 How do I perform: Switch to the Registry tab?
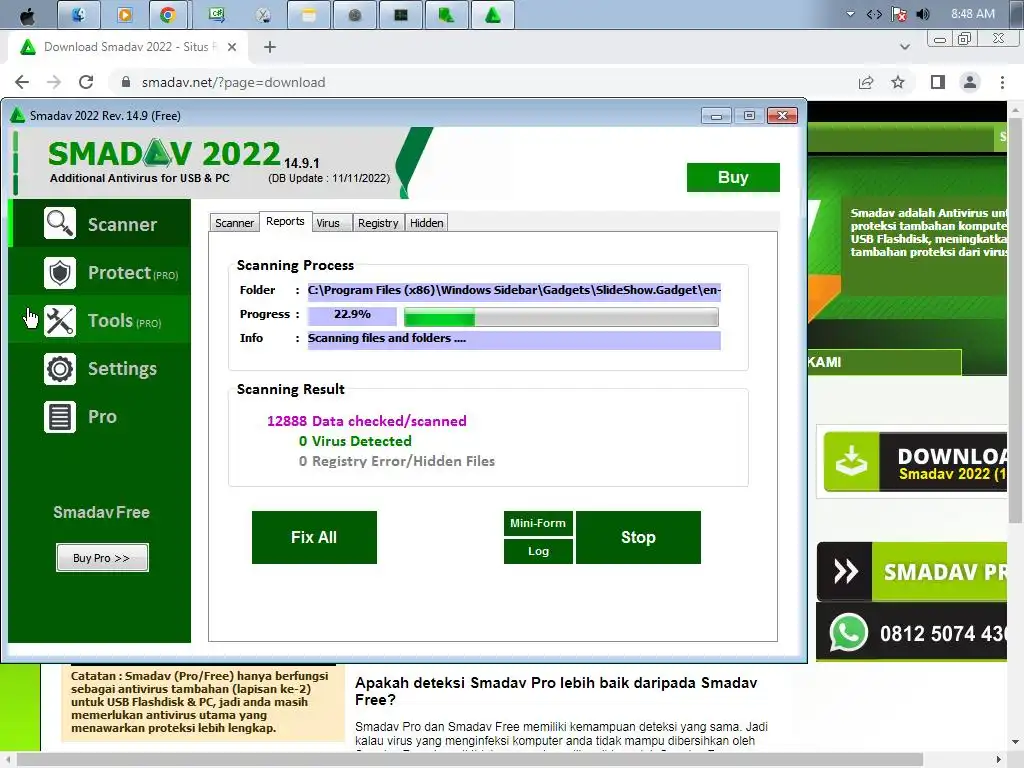pos(378,223)
